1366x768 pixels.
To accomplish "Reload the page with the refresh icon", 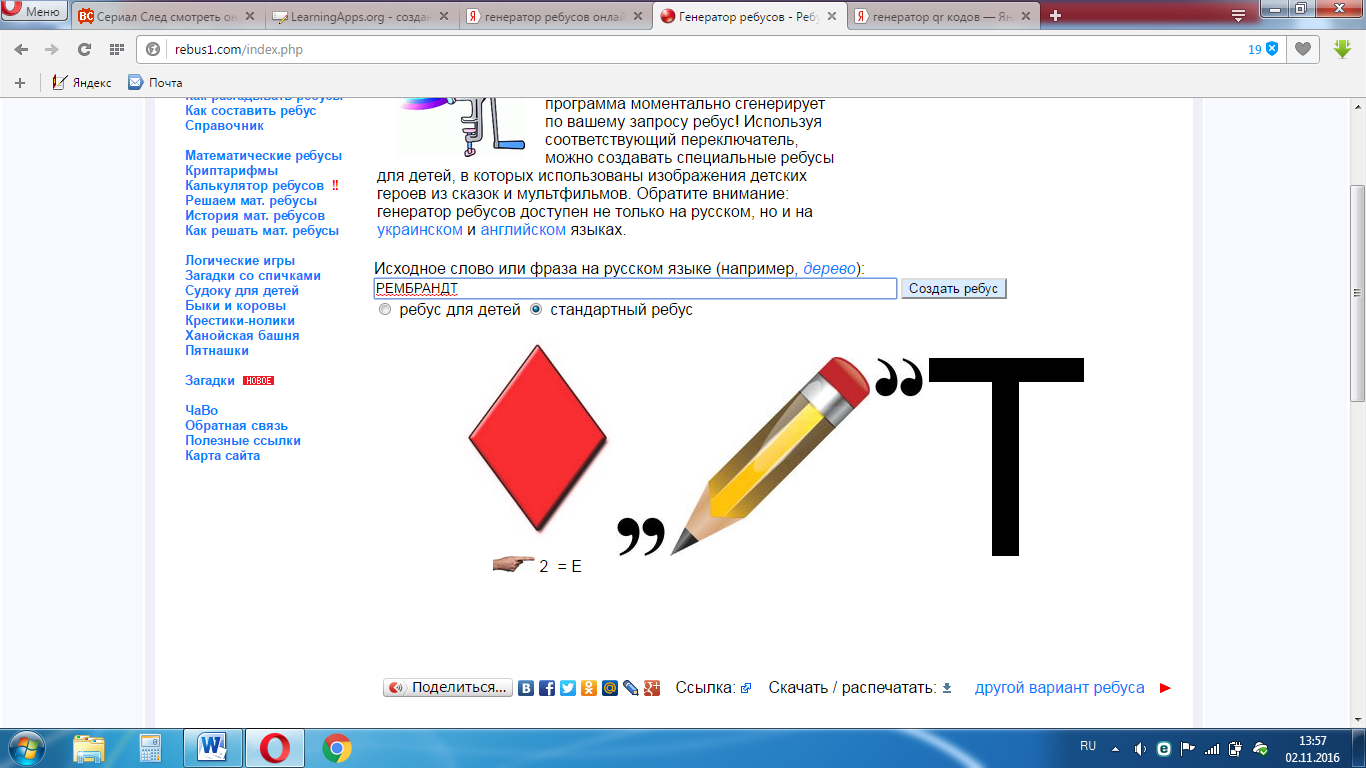I will [x=84, y=49].
